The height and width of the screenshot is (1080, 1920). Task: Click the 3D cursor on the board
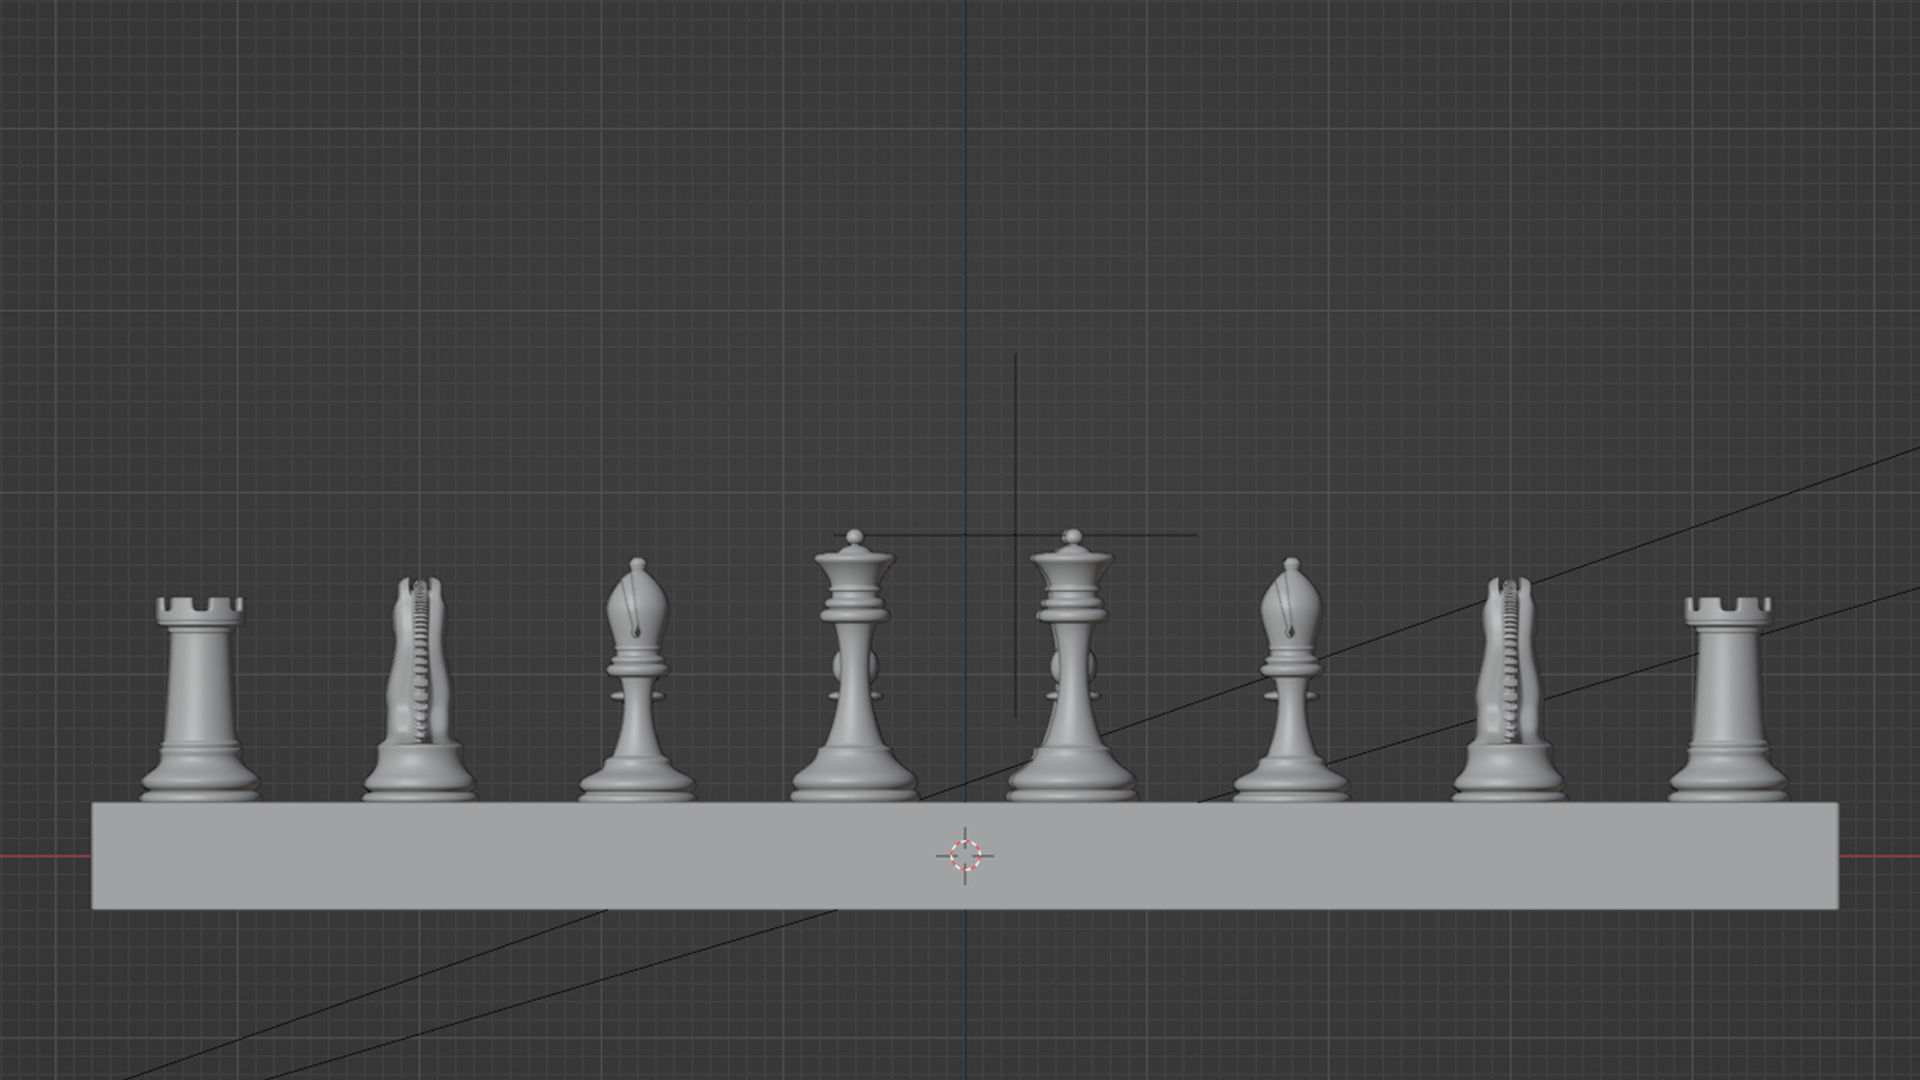pyautogui.click(x=965, y=856)
